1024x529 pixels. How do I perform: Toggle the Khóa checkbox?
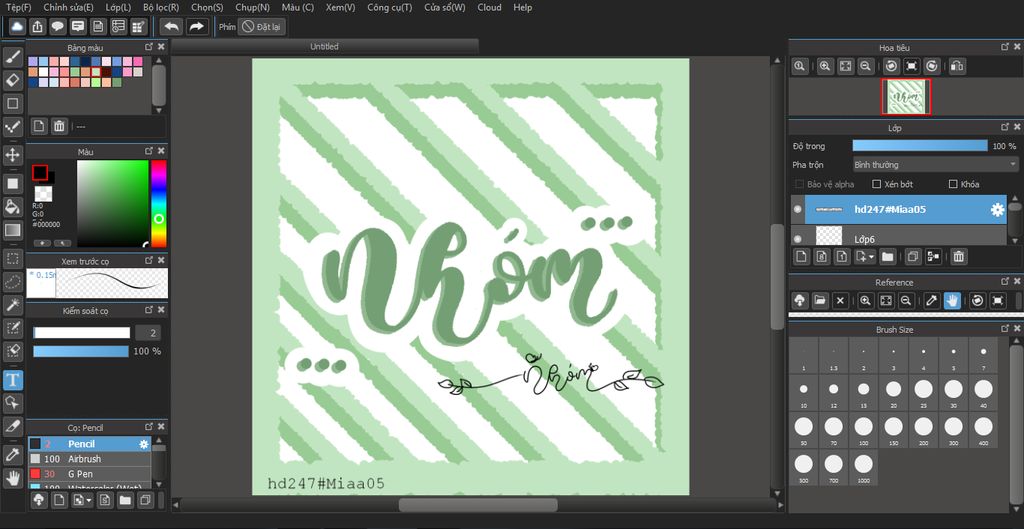[953, 184]
